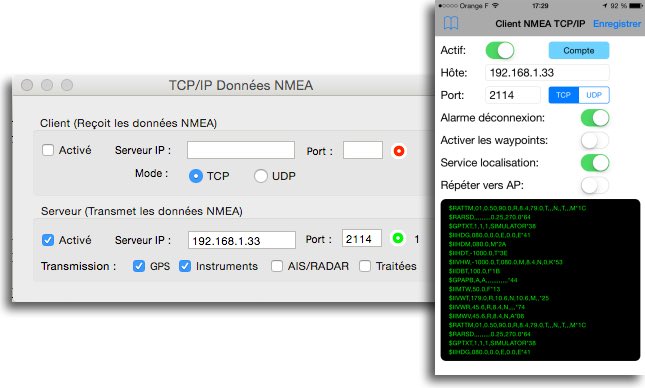This screenshot has height=388, width=645.
Task: Toggle the Actif switch off
Action: click(500, 51)
